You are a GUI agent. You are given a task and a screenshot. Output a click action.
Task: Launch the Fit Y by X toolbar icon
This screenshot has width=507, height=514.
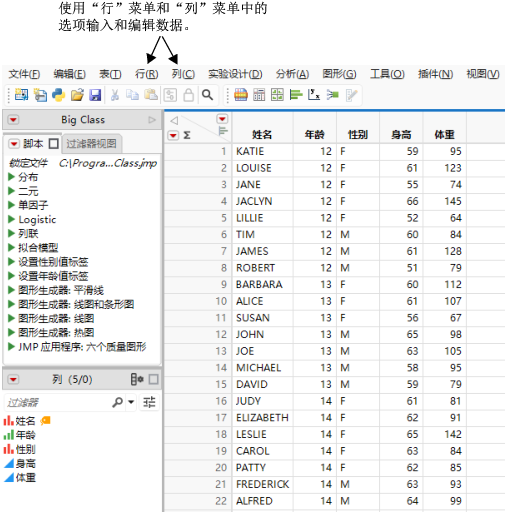click(314, 95)
